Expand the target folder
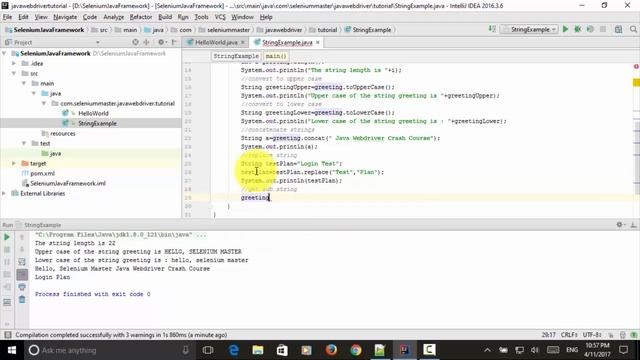 (x=14, y=163)
